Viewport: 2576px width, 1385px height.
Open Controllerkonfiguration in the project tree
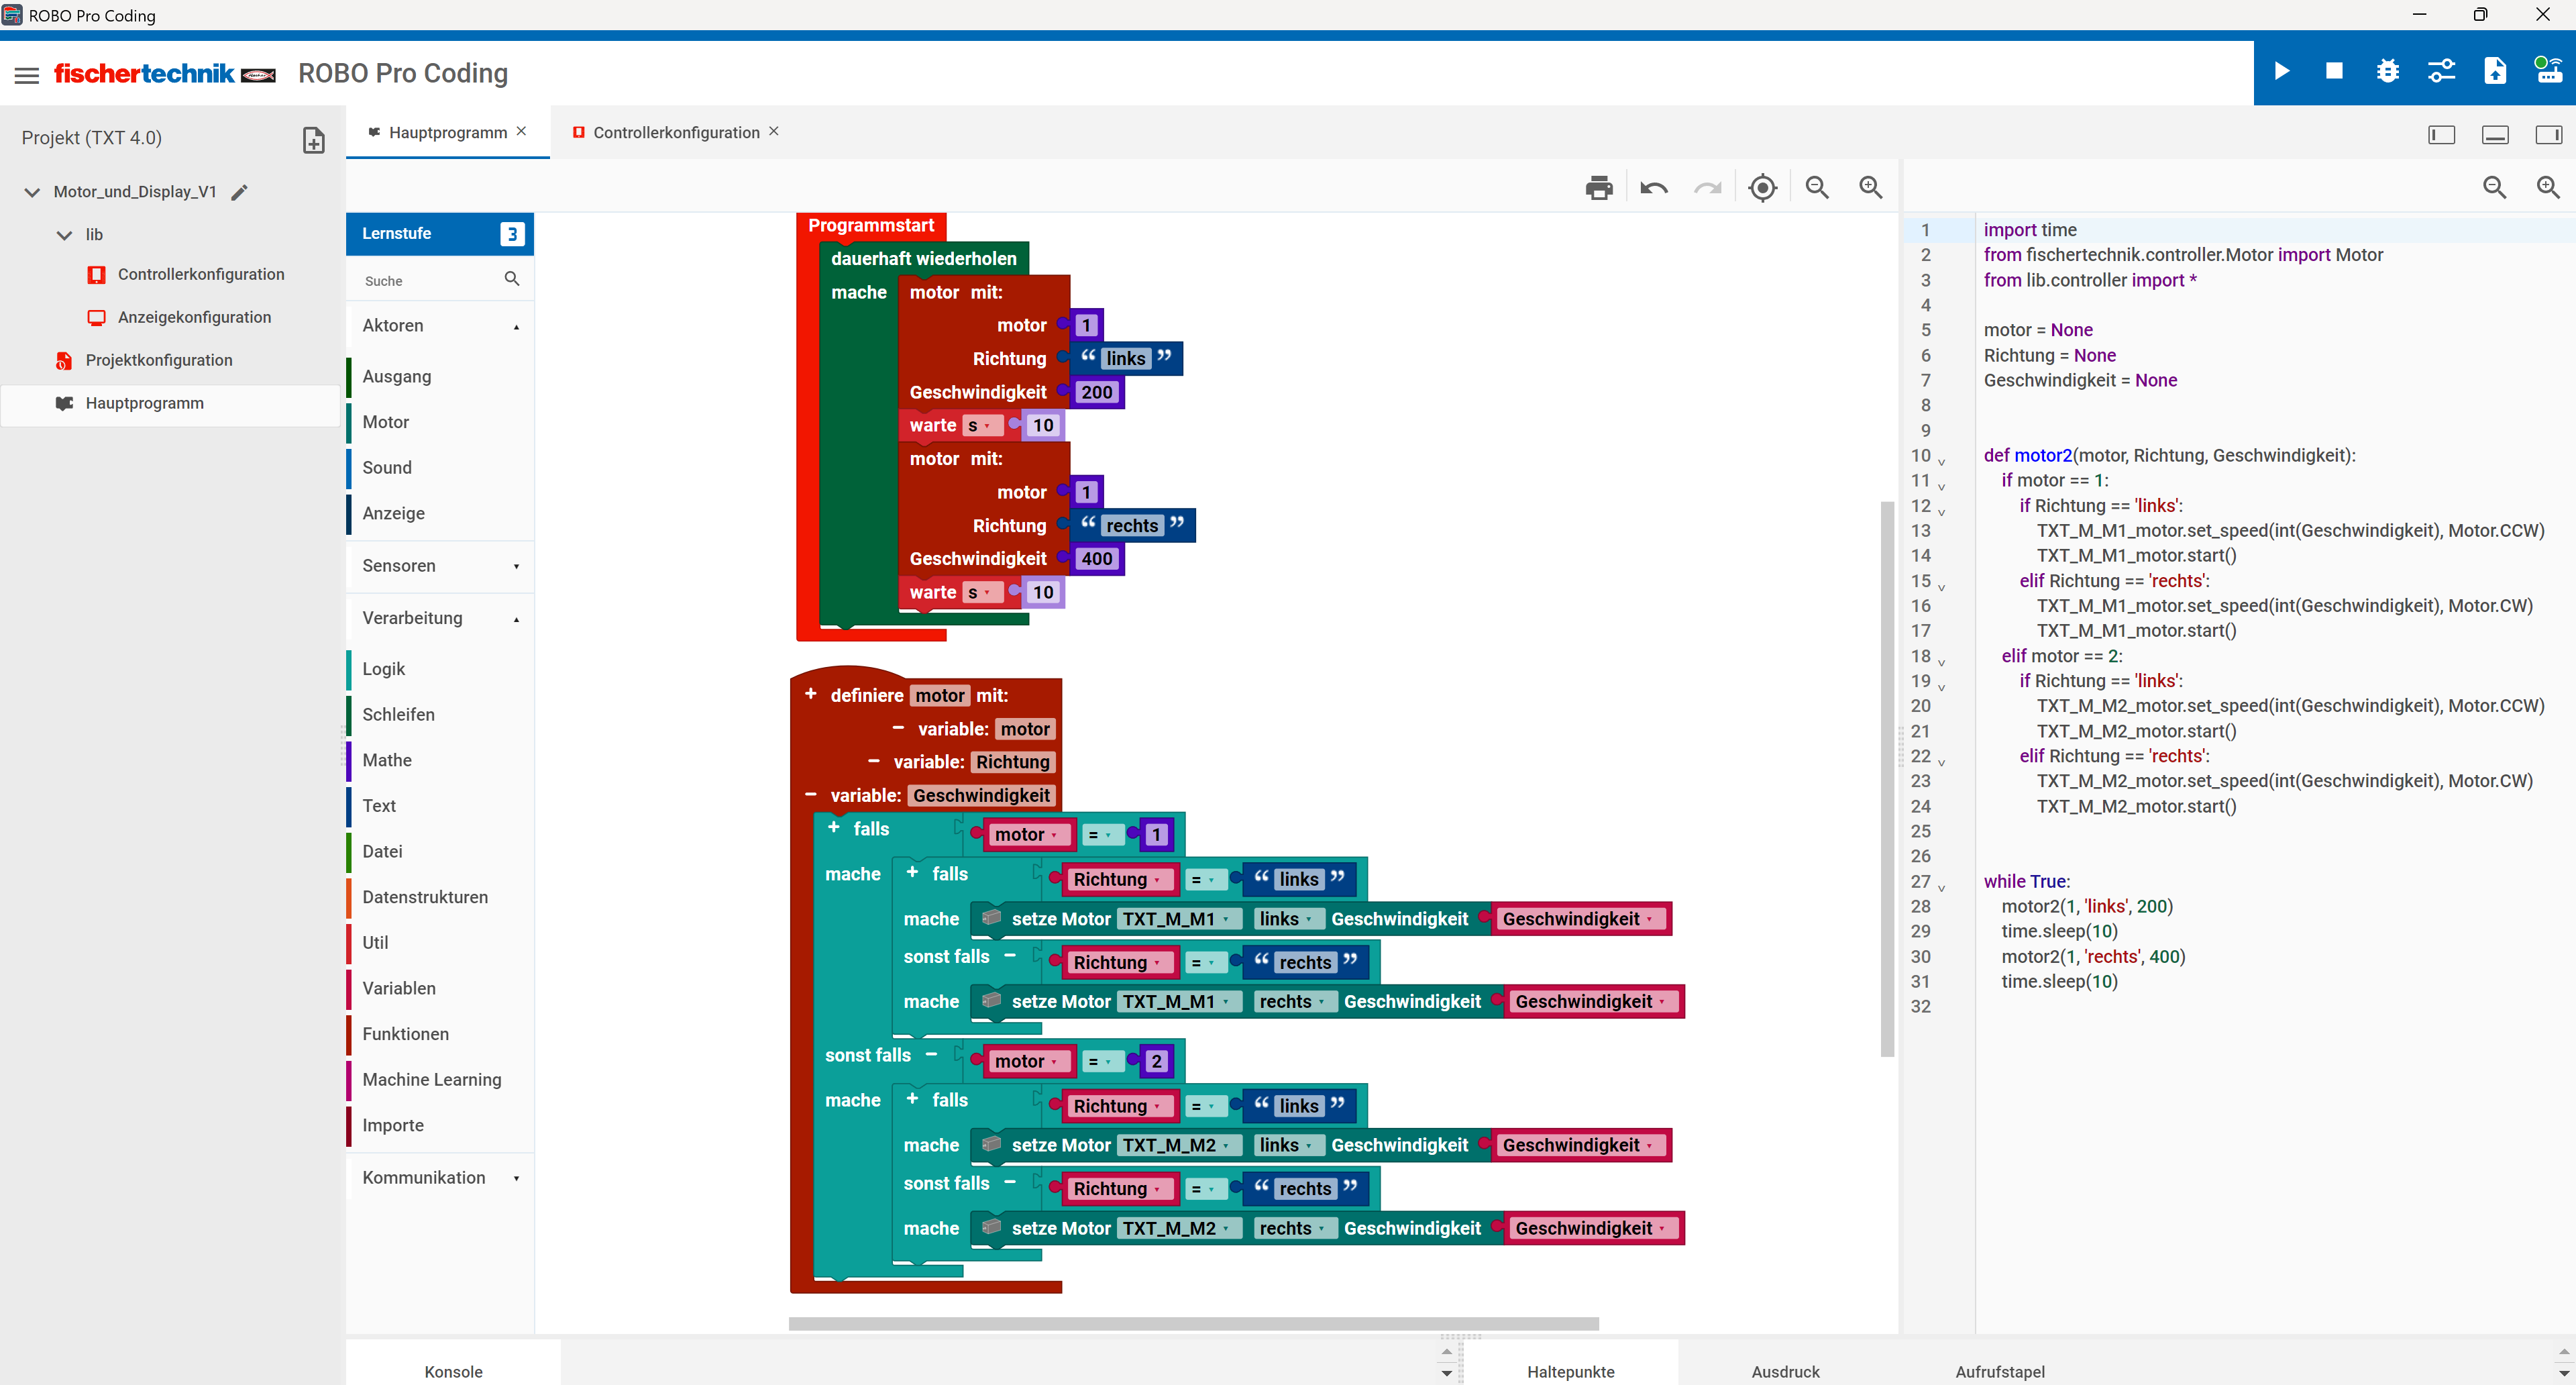[201, 274]
